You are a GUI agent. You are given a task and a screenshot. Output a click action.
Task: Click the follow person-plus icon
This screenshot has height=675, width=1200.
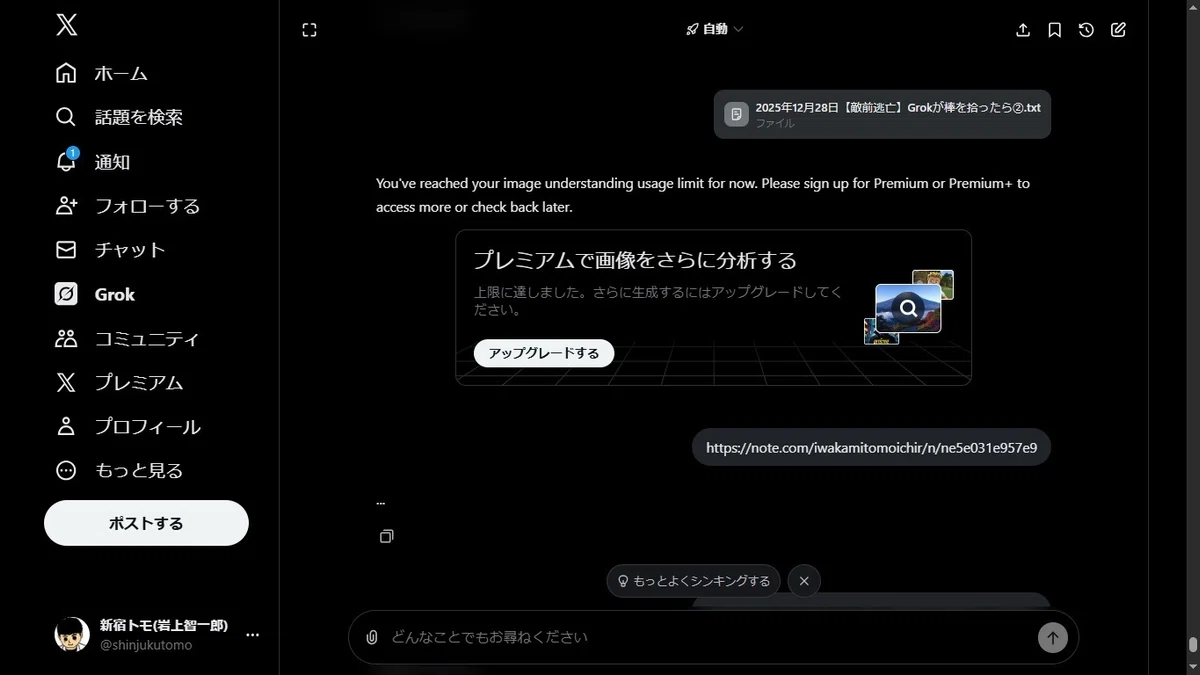tap(66, 206)
